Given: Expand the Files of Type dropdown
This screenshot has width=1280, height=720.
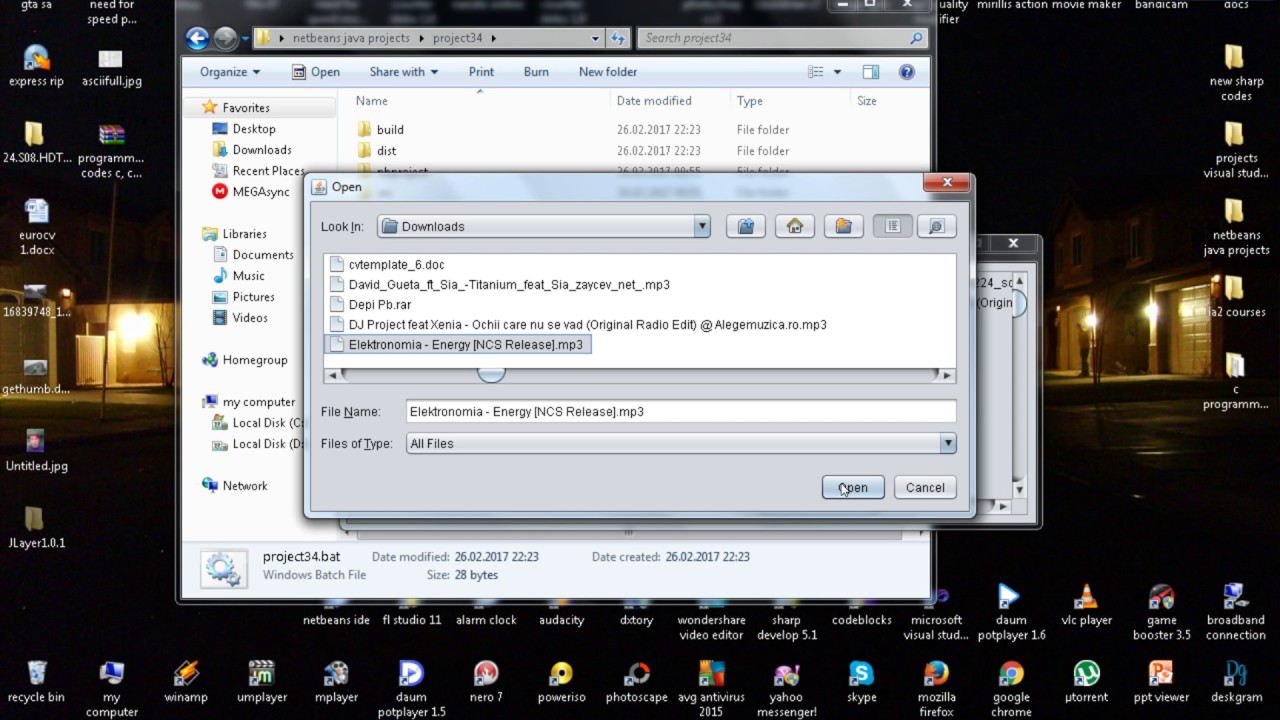Looking at the screenshot, I should coord(947,443).
